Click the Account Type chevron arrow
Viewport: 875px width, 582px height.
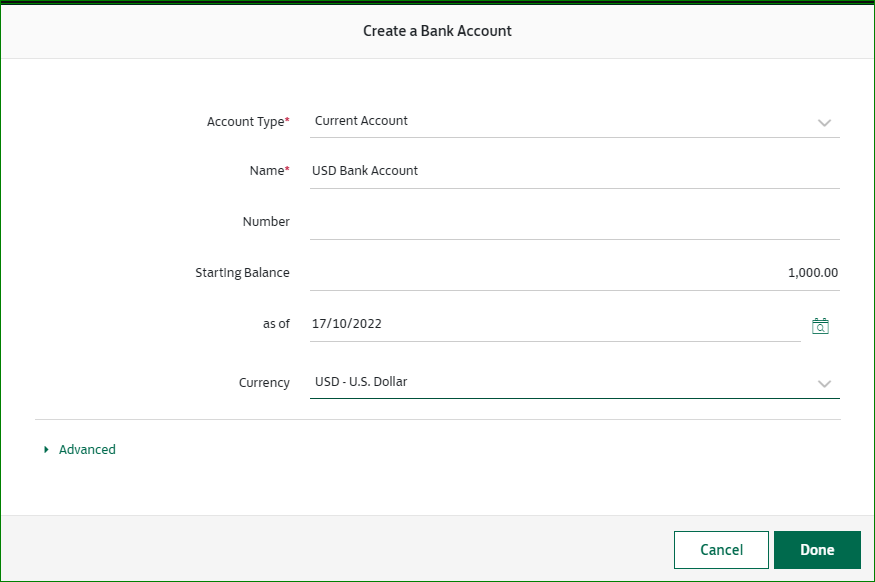tap(824, 122)
